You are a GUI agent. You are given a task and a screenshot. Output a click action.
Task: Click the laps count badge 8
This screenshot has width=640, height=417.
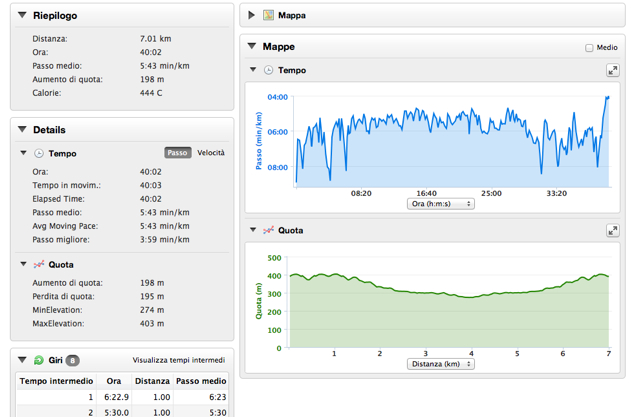(x=73, y=360)
